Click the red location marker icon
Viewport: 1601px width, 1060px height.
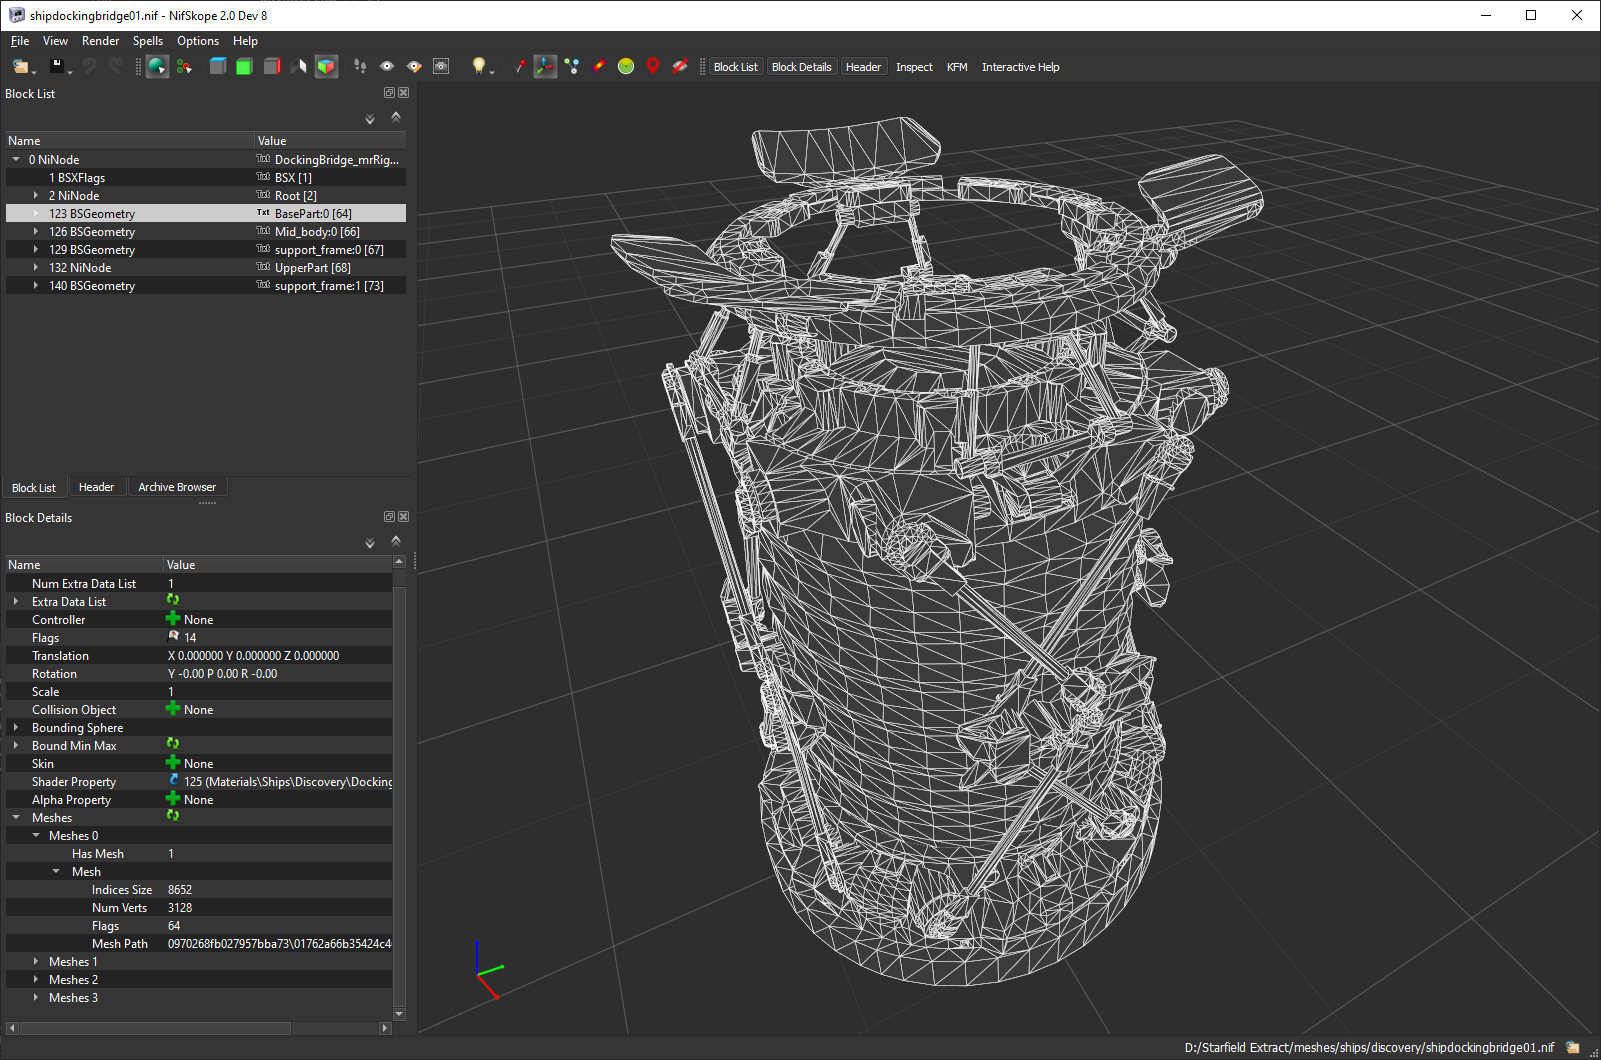pyautogui.click(x=653, y=66)
